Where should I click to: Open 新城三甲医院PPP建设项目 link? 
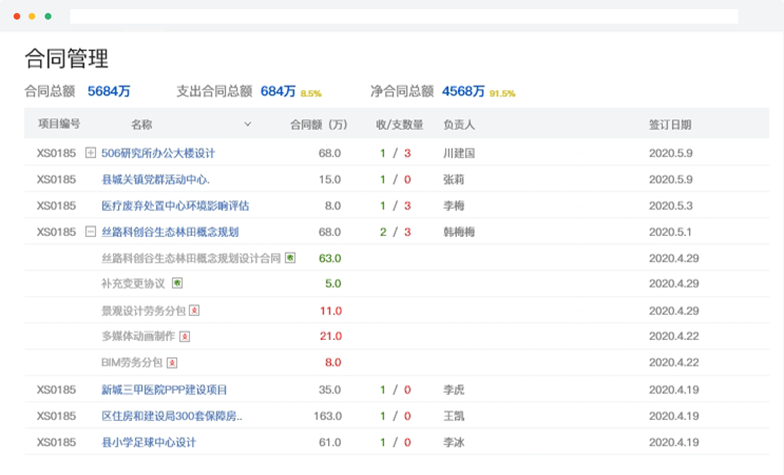[x=164, y=390]
